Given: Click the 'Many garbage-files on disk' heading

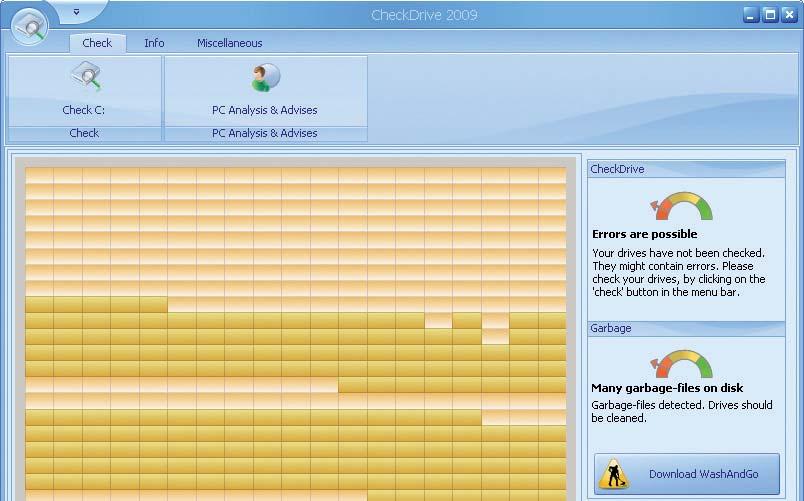Looking at the screenshot, I should [x=667, y=388].
